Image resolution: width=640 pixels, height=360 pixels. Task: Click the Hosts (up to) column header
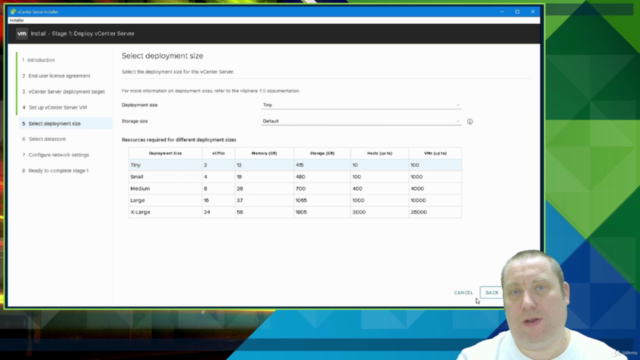click(380, 153)
